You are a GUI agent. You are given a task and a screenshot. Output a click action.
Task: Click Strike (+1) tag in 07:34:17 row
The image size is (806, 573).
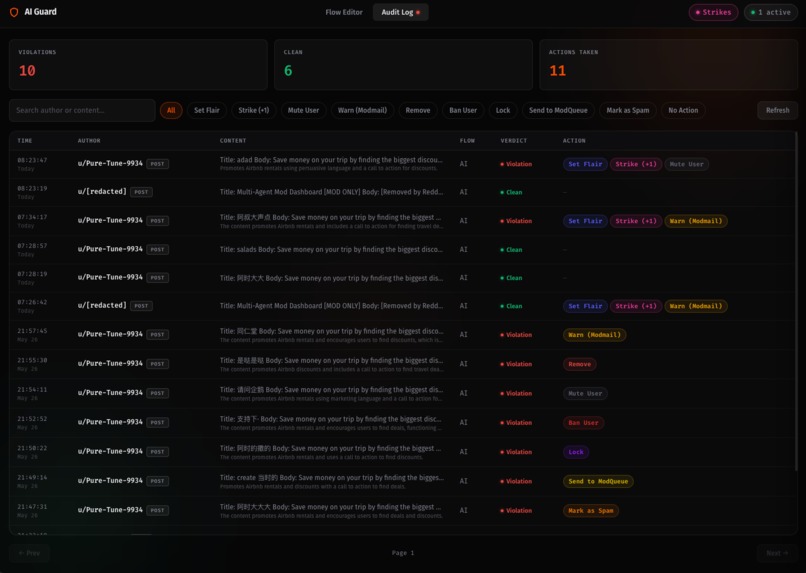tap(636, 221)
